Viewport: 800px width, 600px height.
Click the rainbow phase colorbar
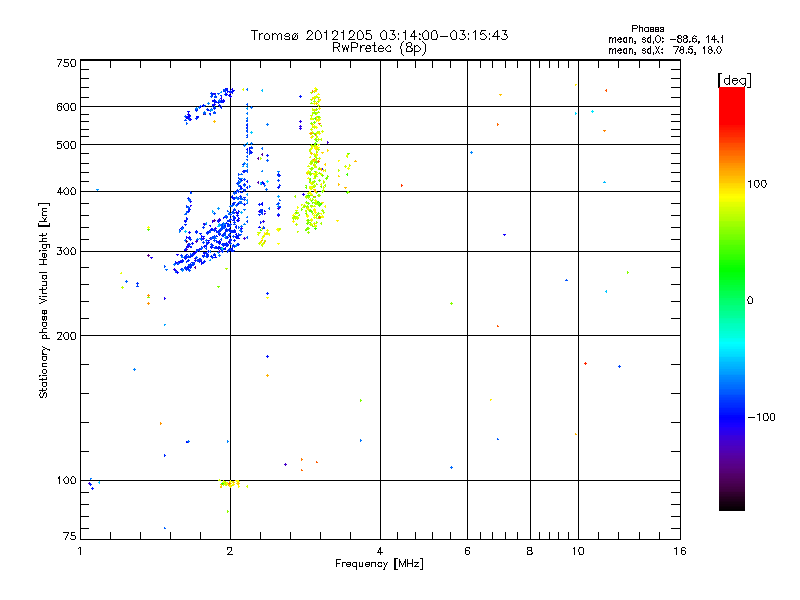click(x=732, y=298)
